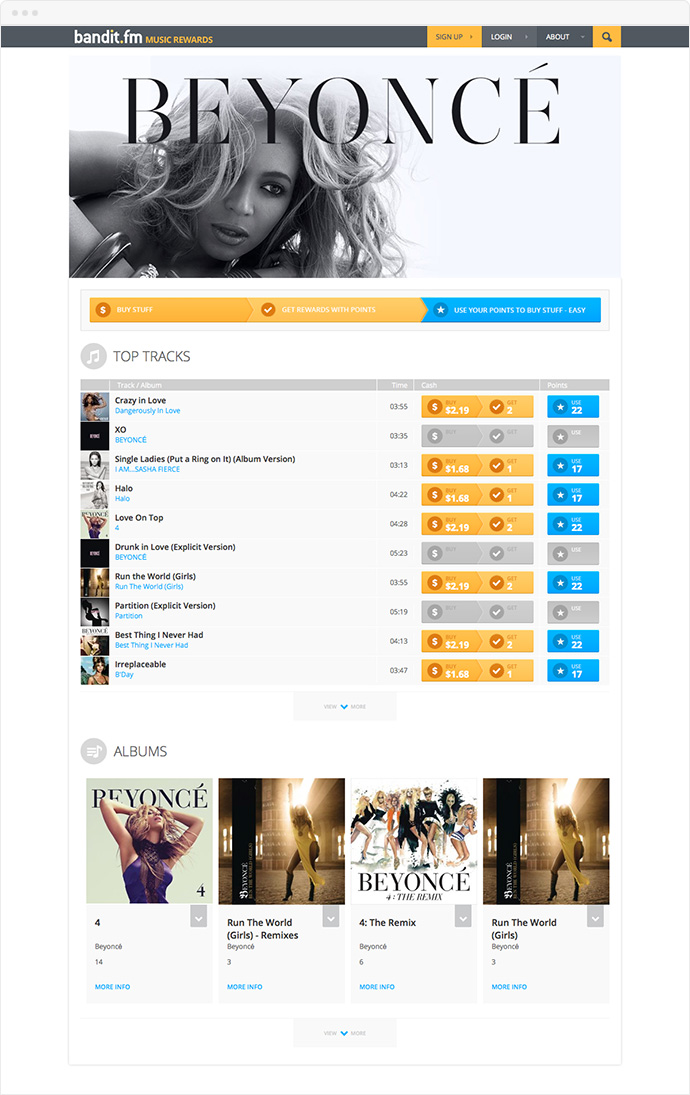Open the Login menu item

tap(509, 37)
